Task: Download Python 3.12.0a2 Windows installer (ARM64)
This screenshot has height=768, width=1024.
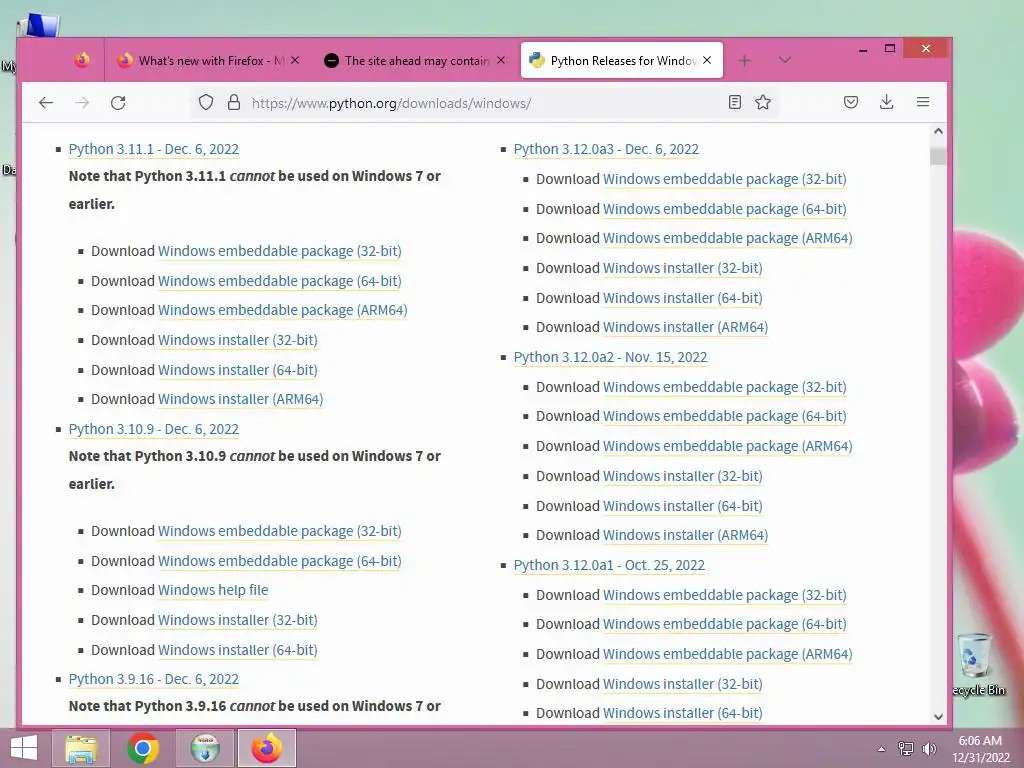Action: click(x=685, y=535)
